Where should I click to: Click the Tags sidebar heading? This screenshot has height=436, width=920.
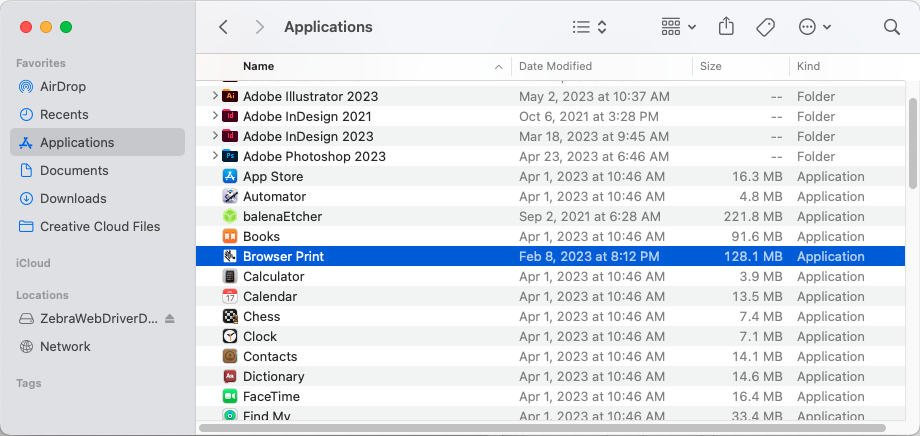(29, 383)
